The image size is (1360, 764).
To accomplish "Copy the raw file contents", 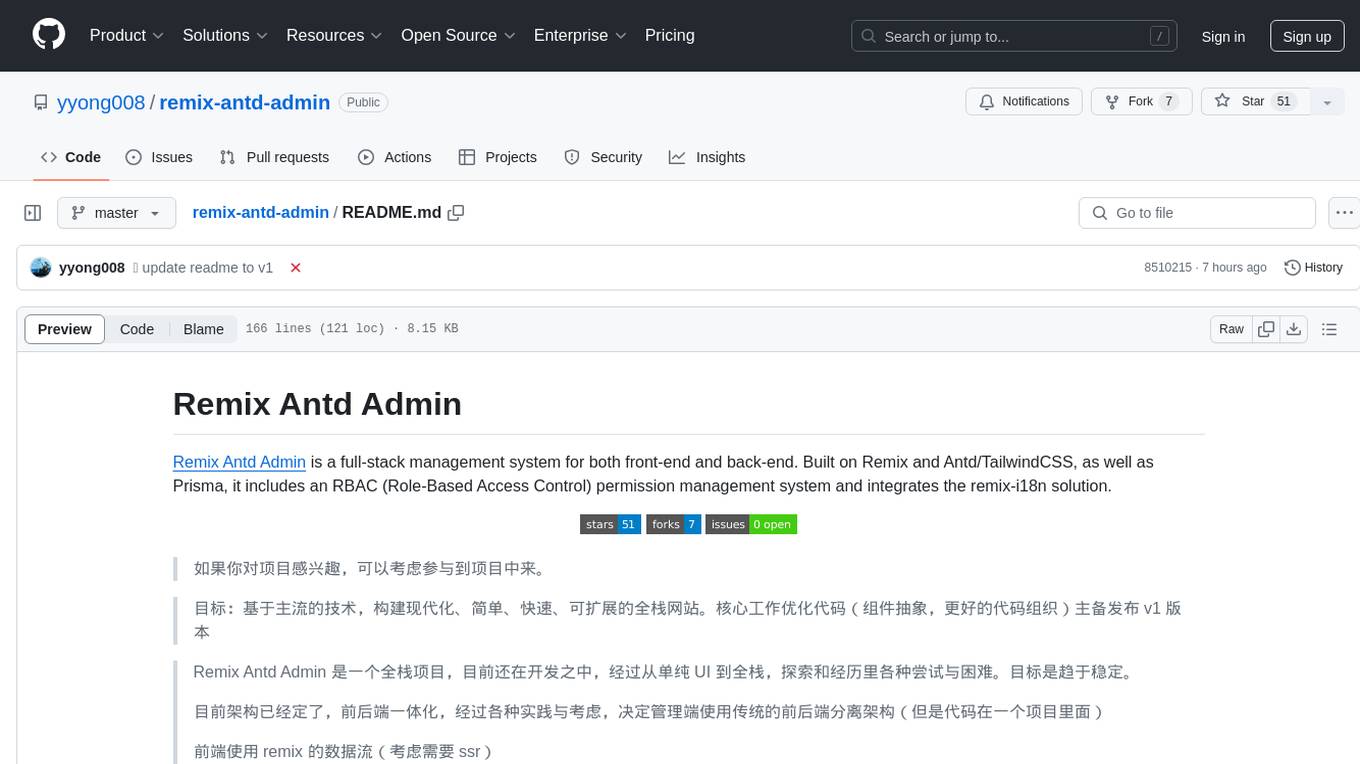I will point(1266,329).
